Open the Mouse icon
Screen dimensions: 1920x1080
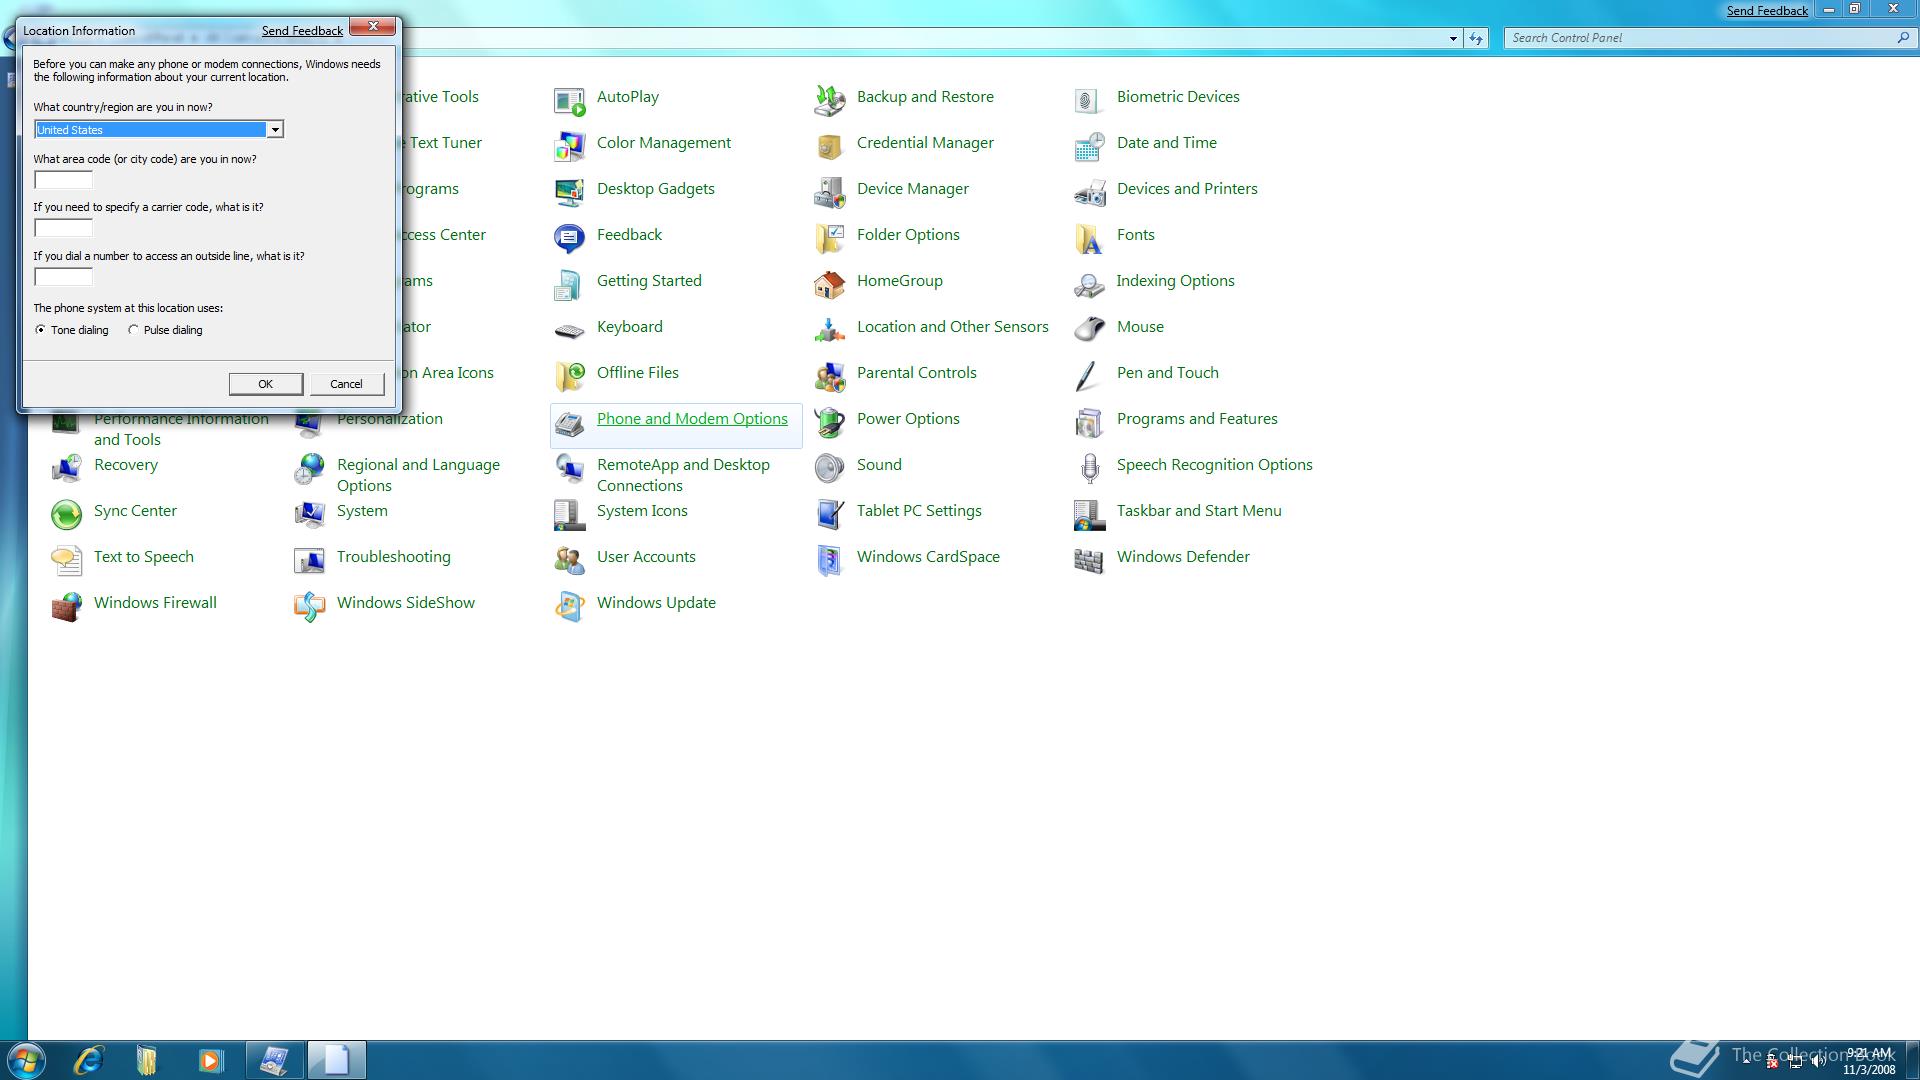point(1089,330)
